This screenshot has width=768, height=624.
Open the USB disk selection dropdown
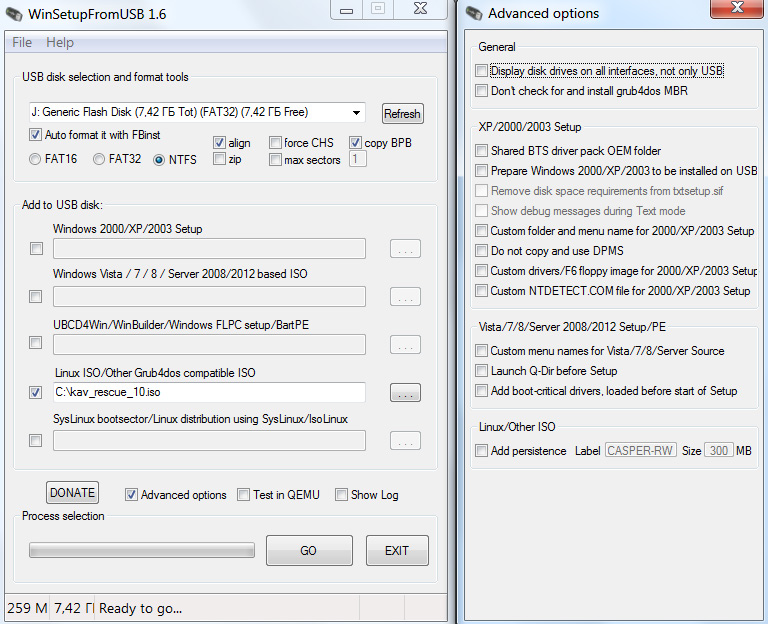click(x=357, y=112)
